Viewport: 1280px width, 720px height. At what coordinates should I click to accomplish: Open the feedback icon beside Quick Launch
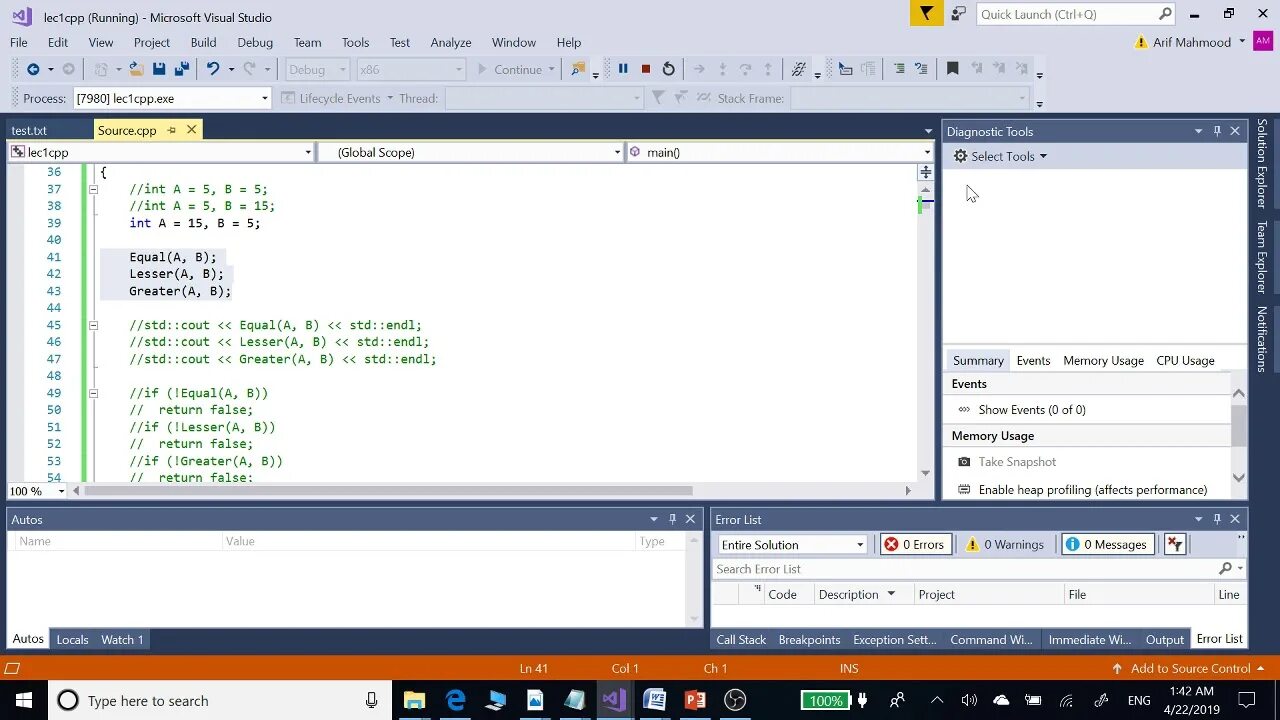click(x=959, y=14)
